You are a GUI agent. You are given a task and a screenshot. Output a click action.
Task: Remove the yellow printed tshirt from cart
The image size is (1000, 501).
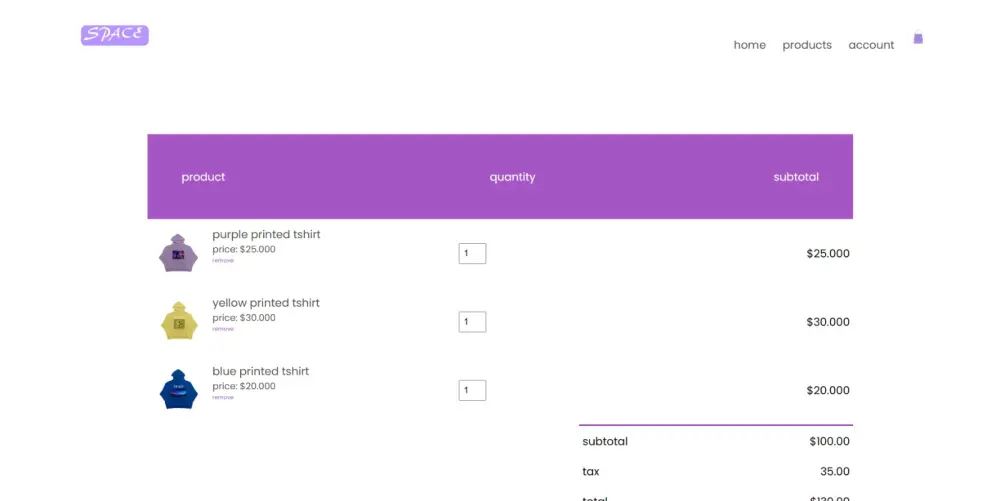[223, 329]
